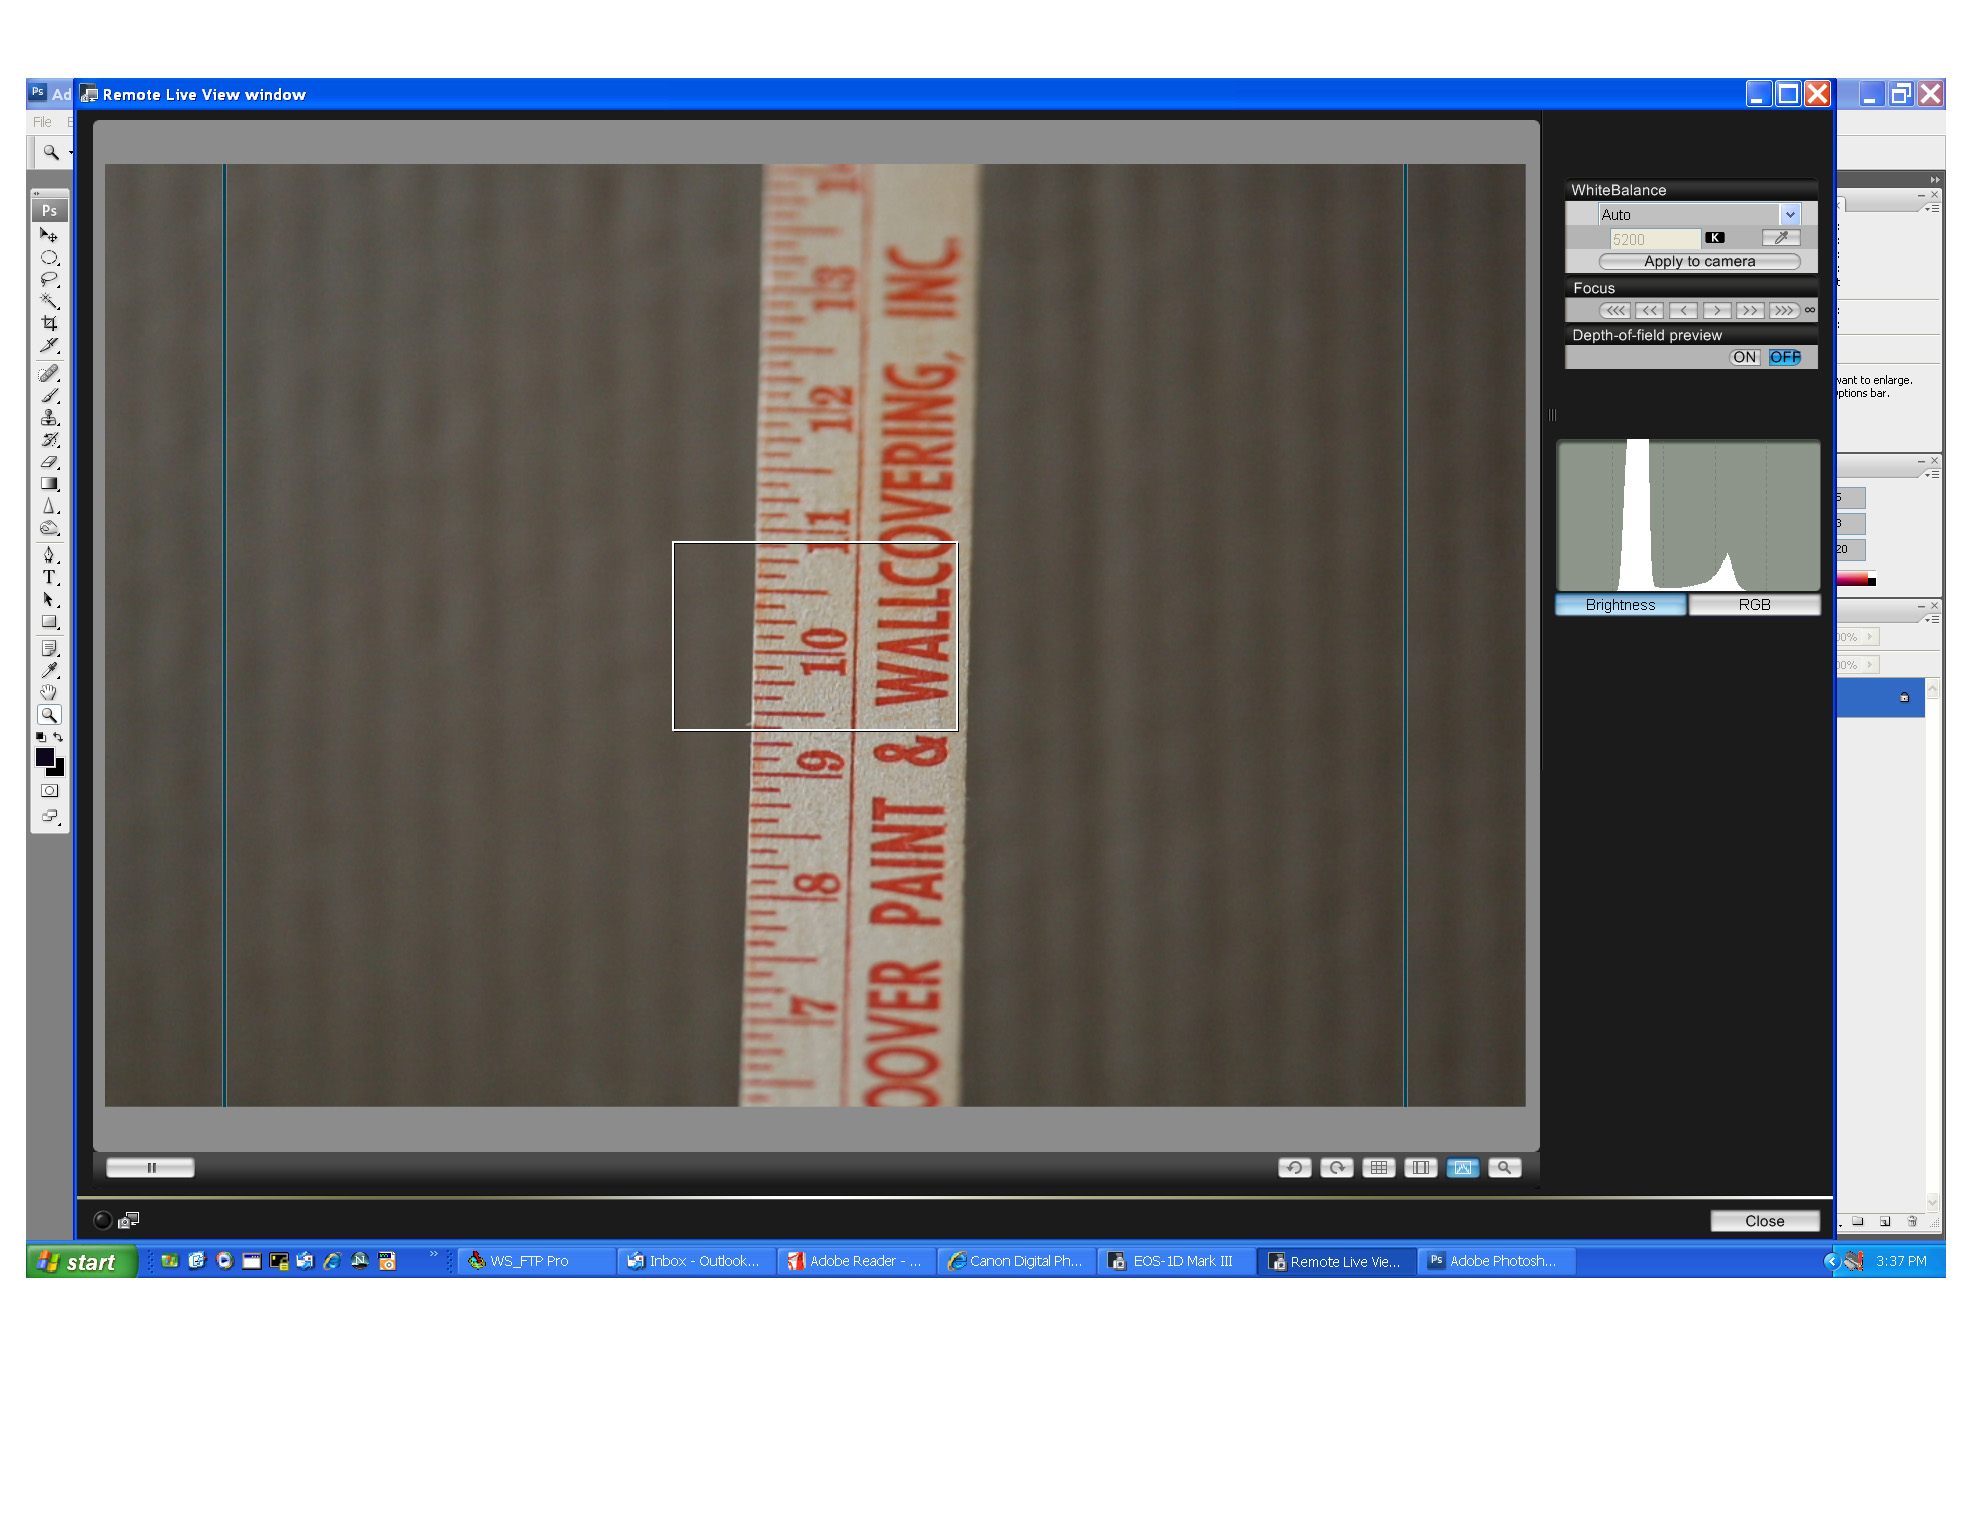Expand the taskbar quick launch chevron

(x=433, y=1254)
